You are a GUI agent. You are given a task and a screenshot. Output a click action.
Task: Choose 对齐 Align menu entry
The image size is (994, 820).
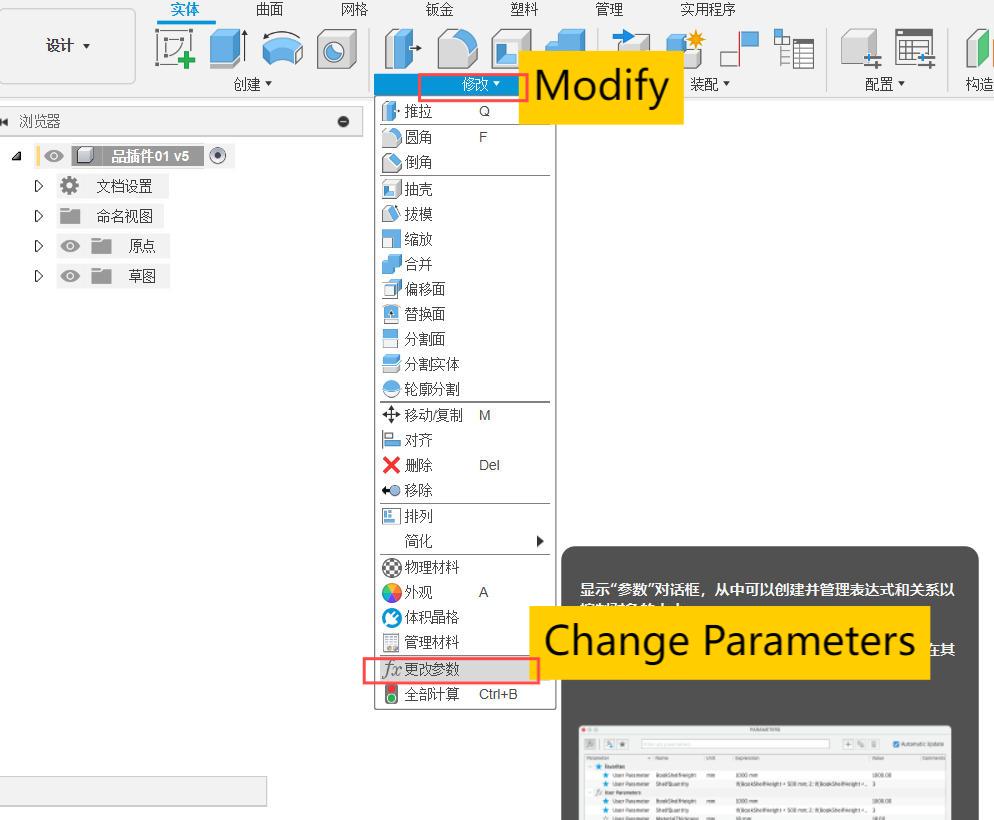point(465,440)
